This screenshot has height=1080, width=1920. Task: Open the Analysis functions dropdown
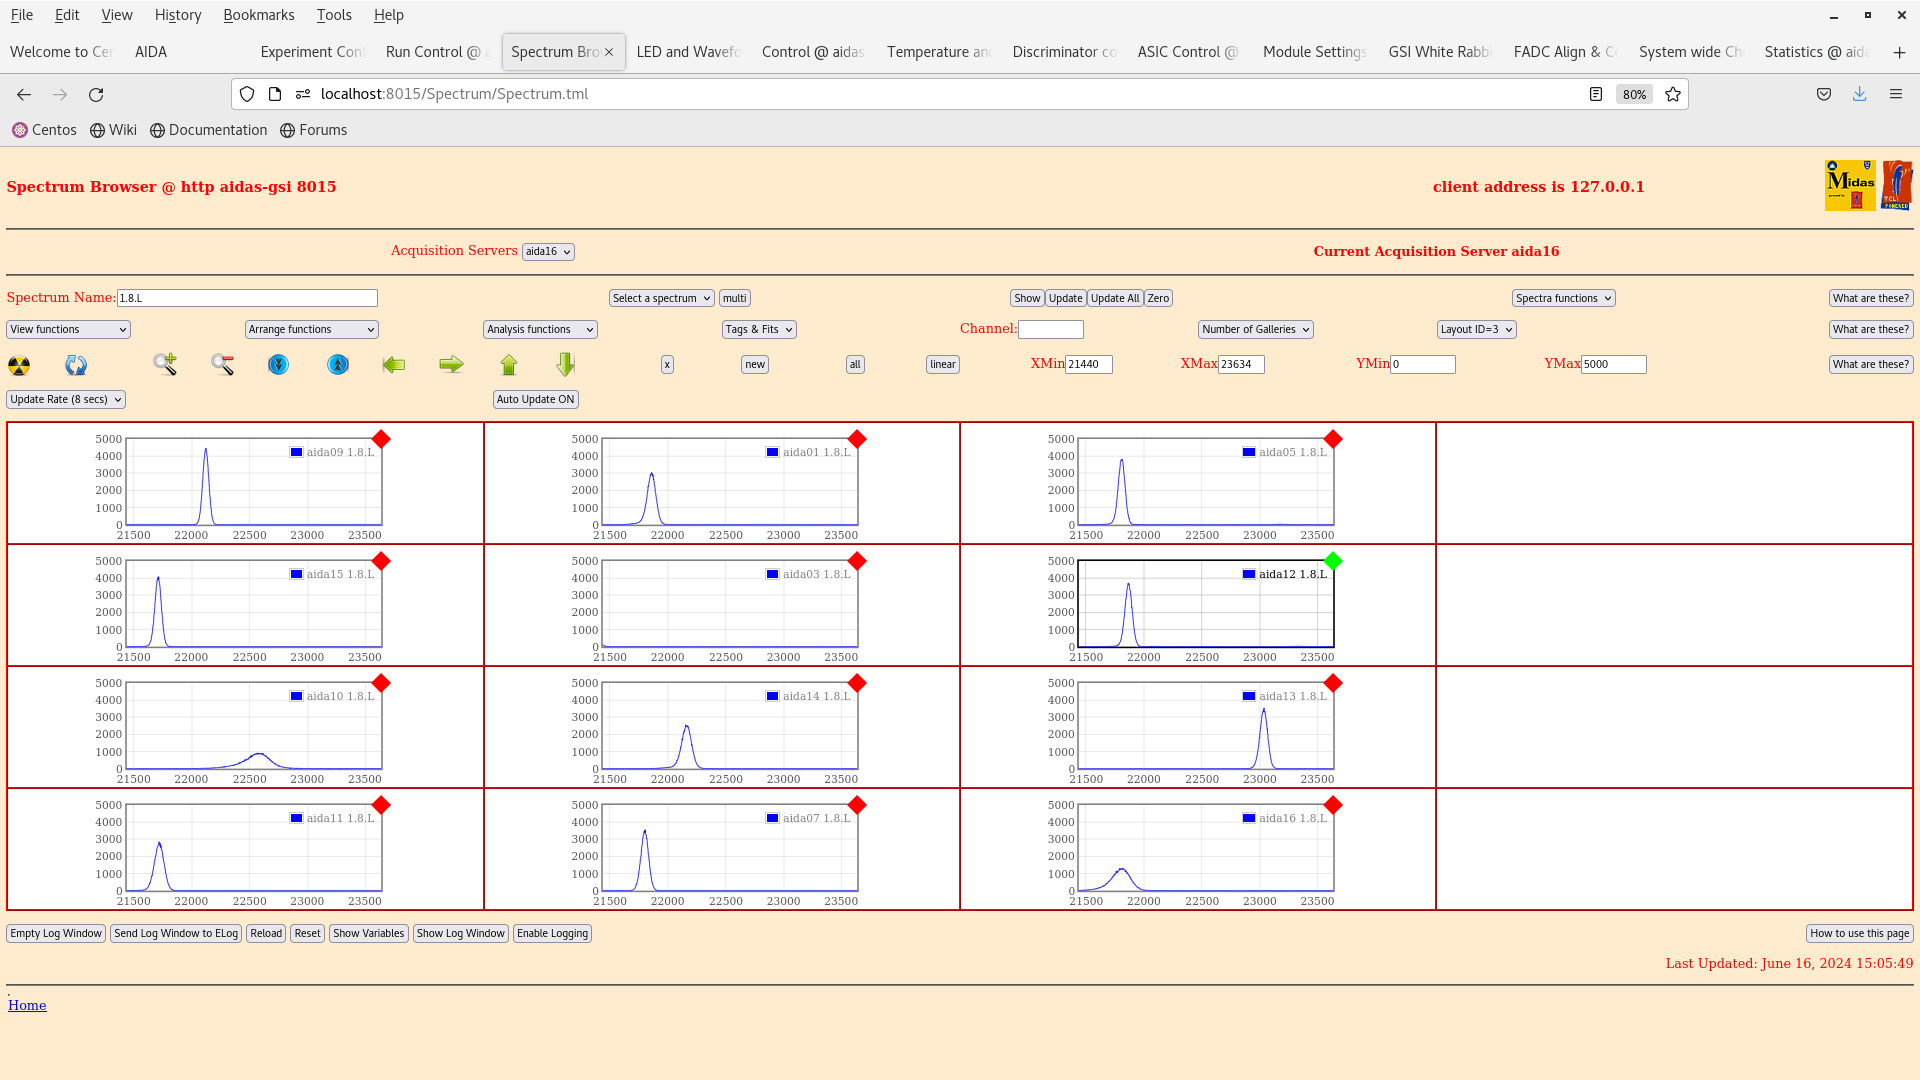(540, 330)
